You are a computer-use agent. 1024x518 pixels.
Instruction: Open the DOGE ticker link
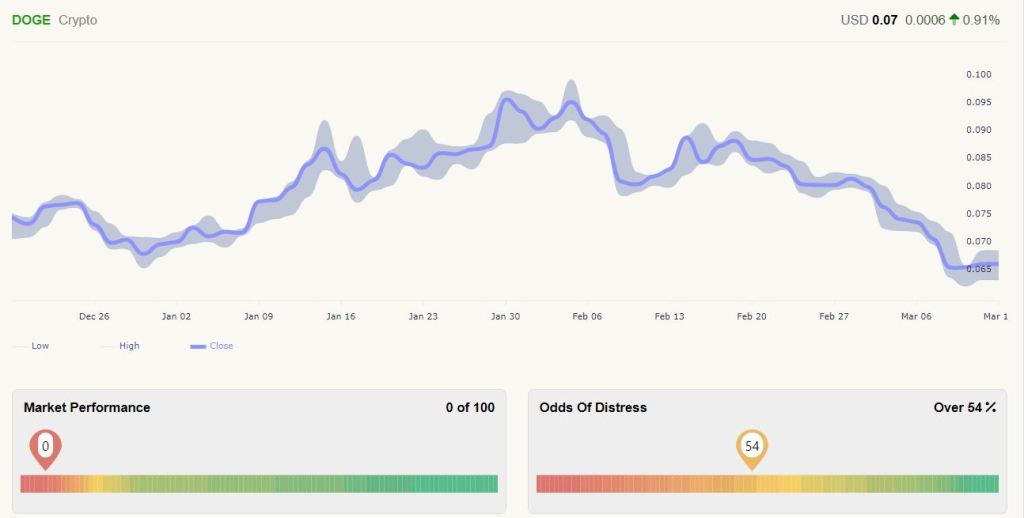[x=31, y=20]
